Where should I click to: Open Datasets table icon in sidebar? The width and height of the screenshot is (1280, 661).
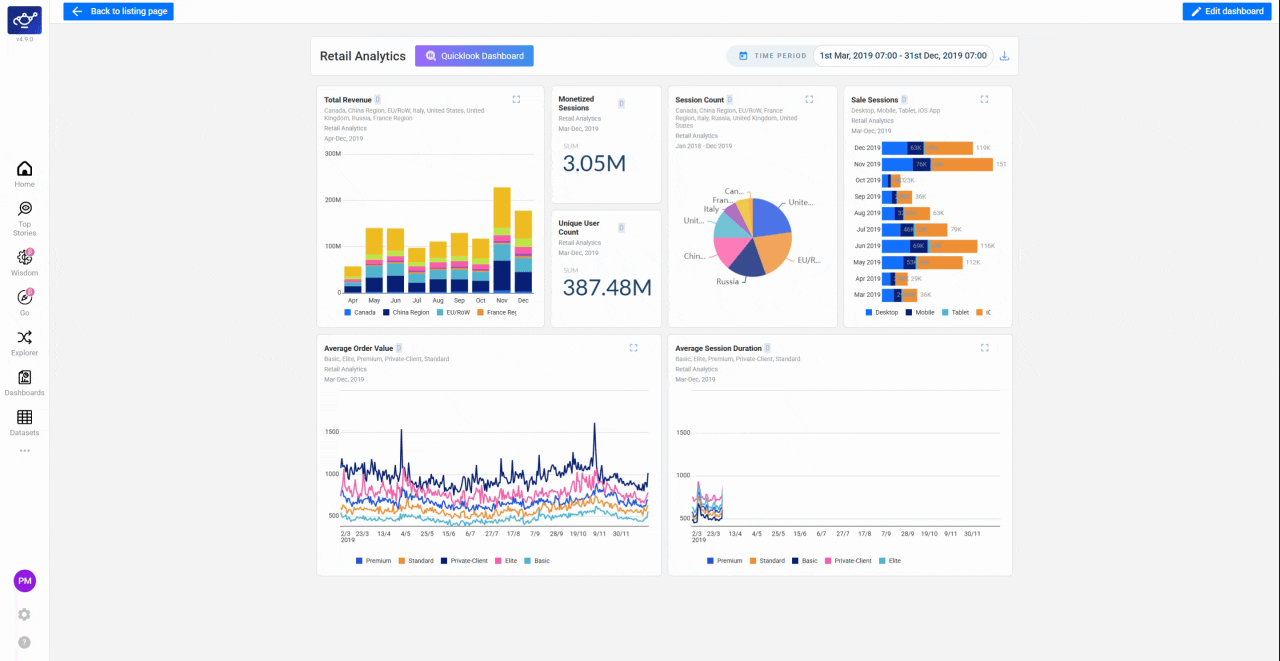pyautogui.click(x=24, y=417)
